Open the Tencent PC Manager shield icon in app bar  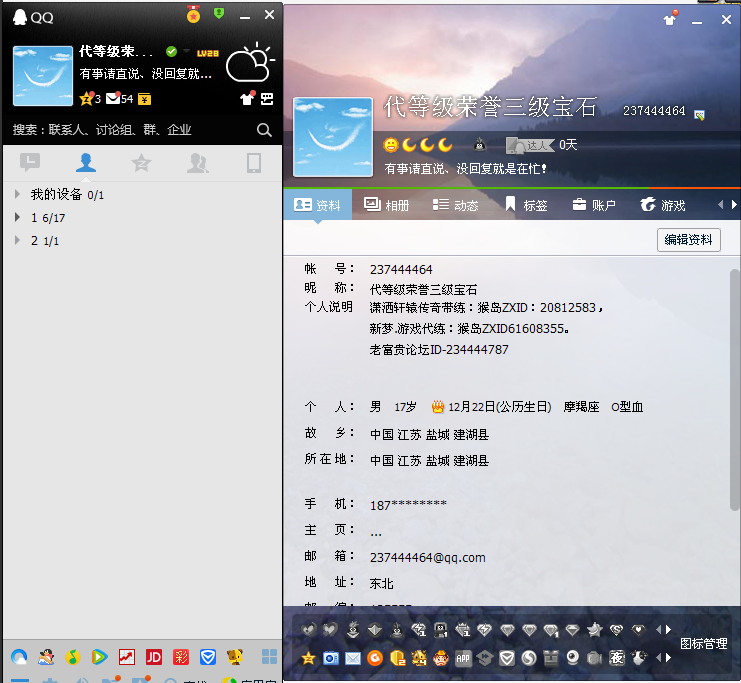coord(208,657)
